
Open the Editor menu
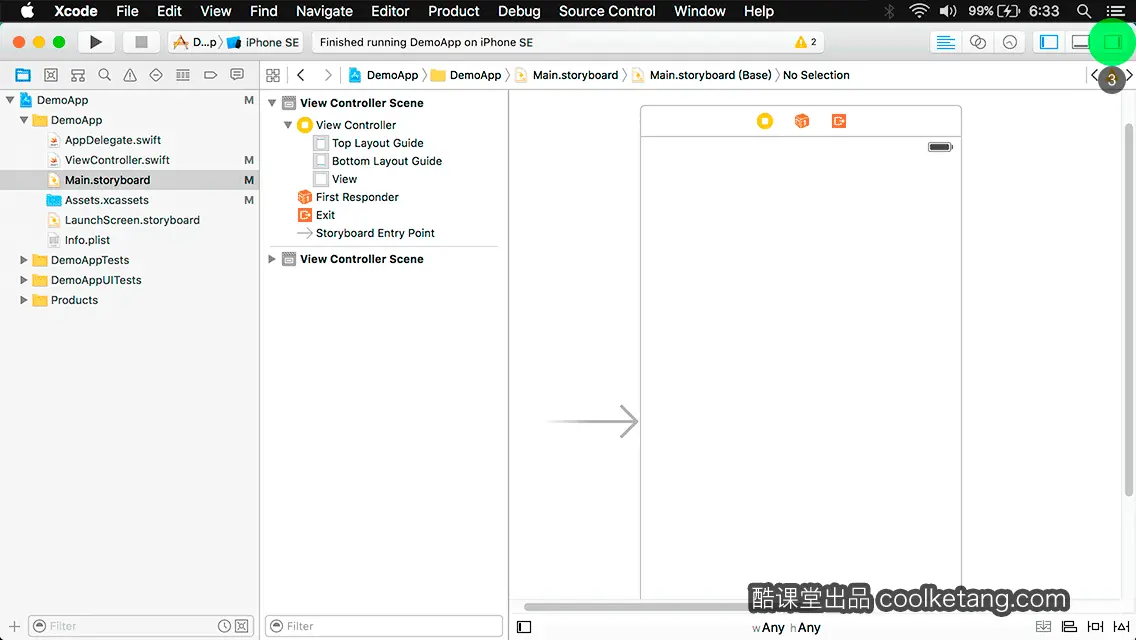(x=390, y=11)
